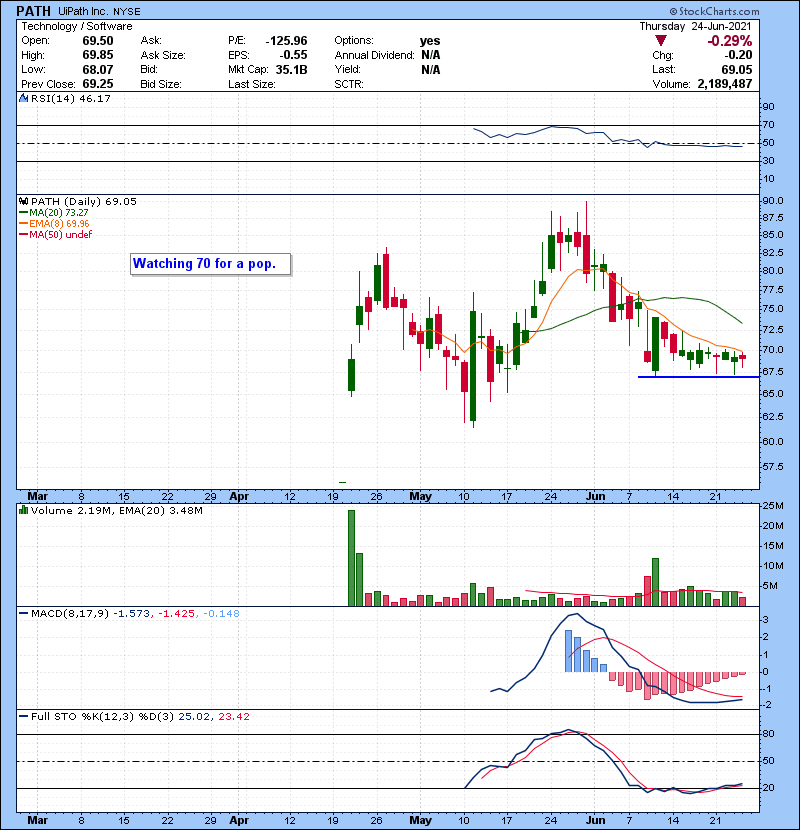
Task: Click the date Thursday 24-Jun-2021
Action: [x=695, y=26]
